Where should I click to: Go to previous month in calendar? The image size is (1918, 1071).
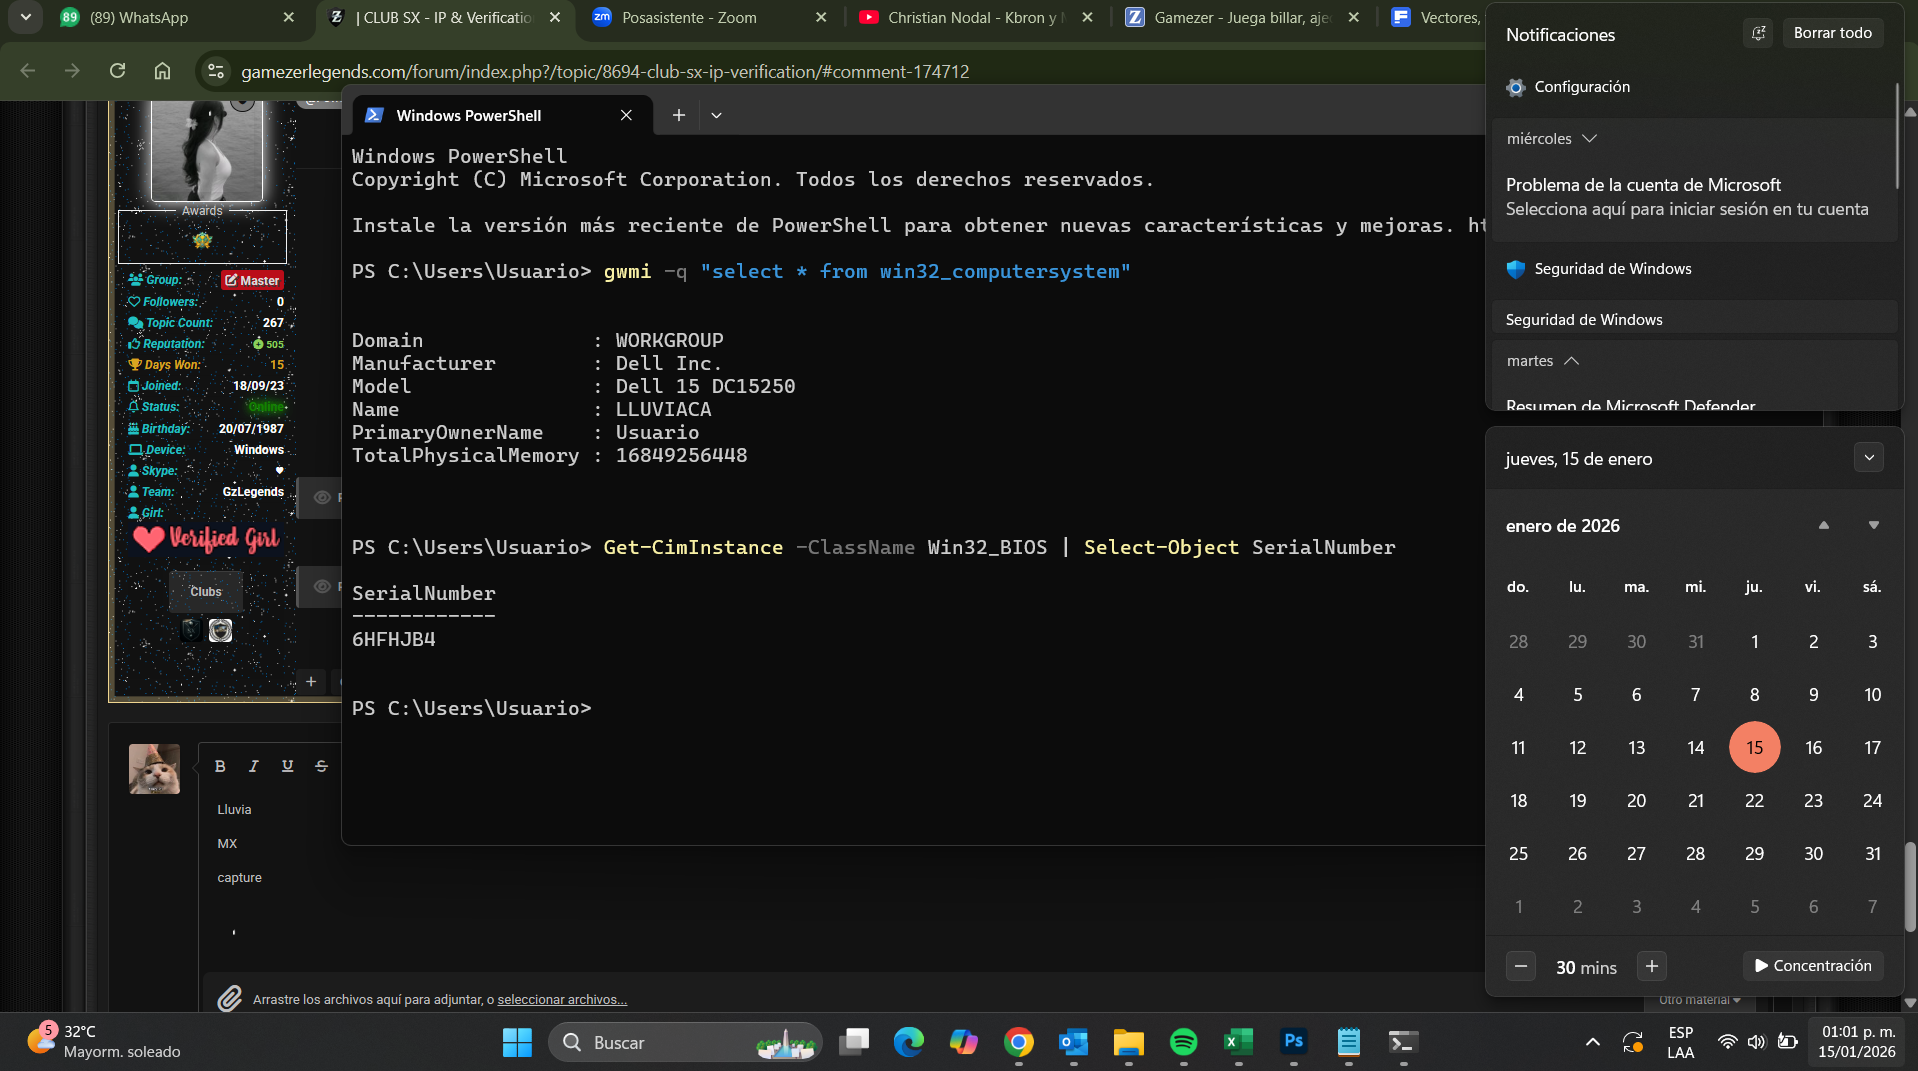1823,525
